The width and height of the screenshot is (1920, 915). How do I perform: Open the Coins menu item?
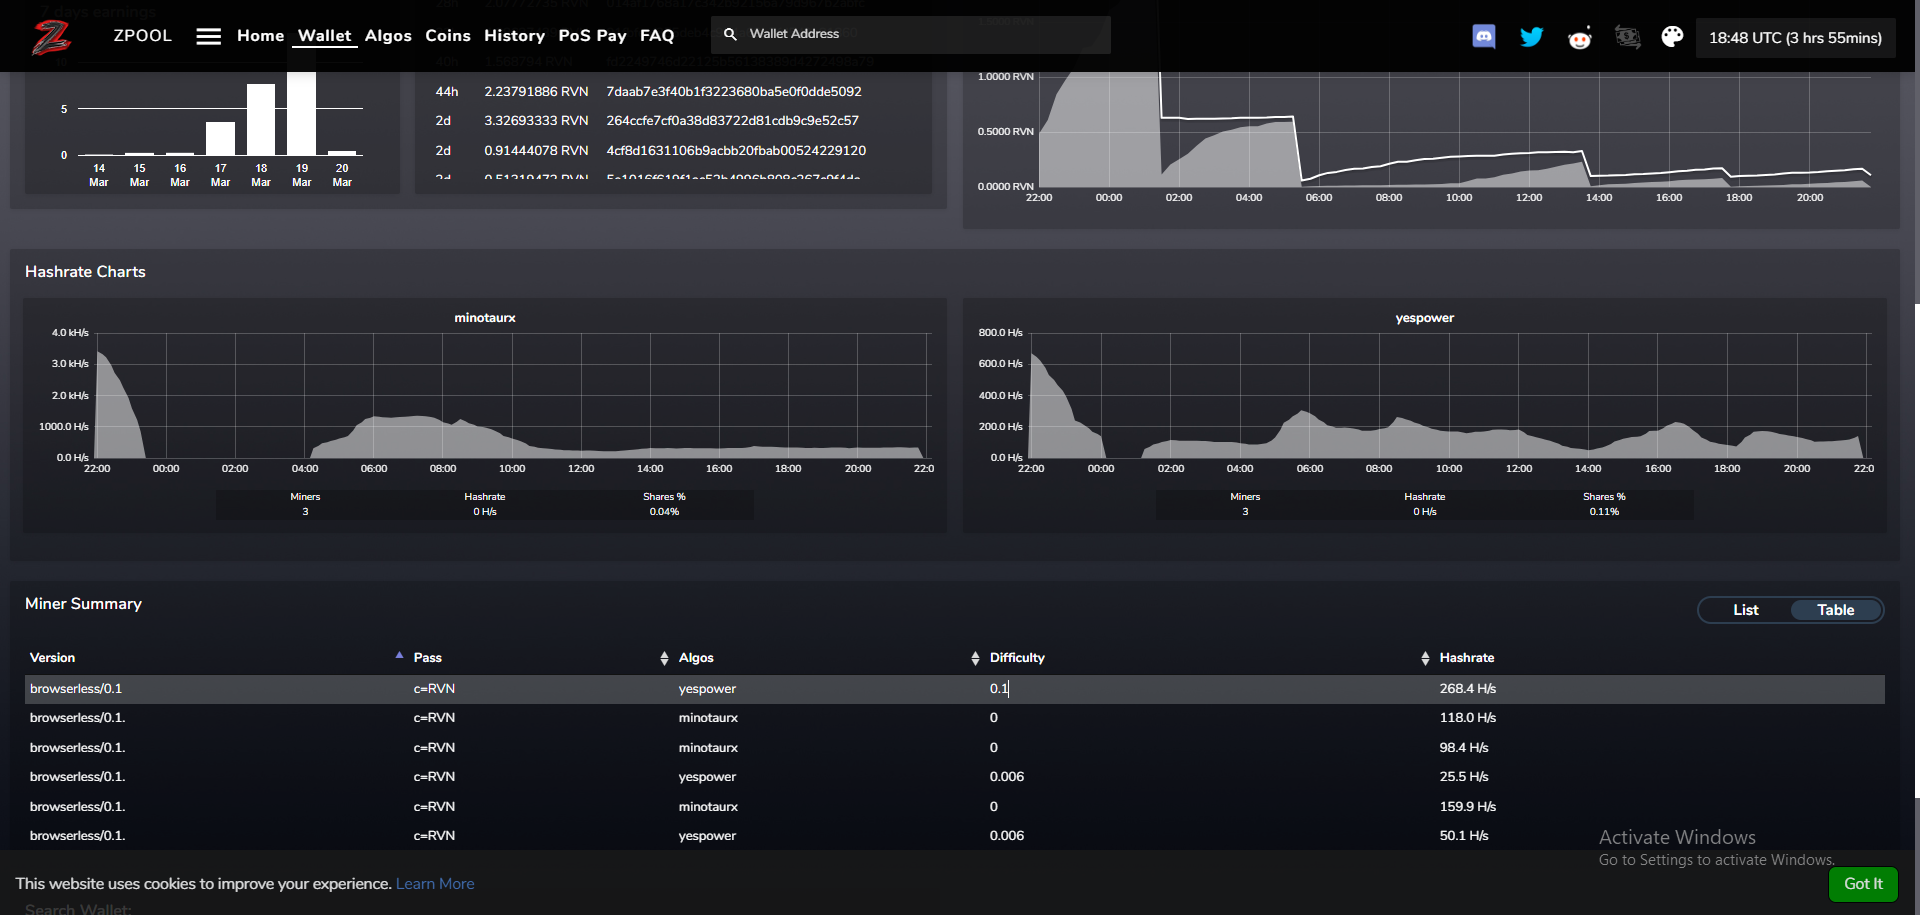(448, 36)
